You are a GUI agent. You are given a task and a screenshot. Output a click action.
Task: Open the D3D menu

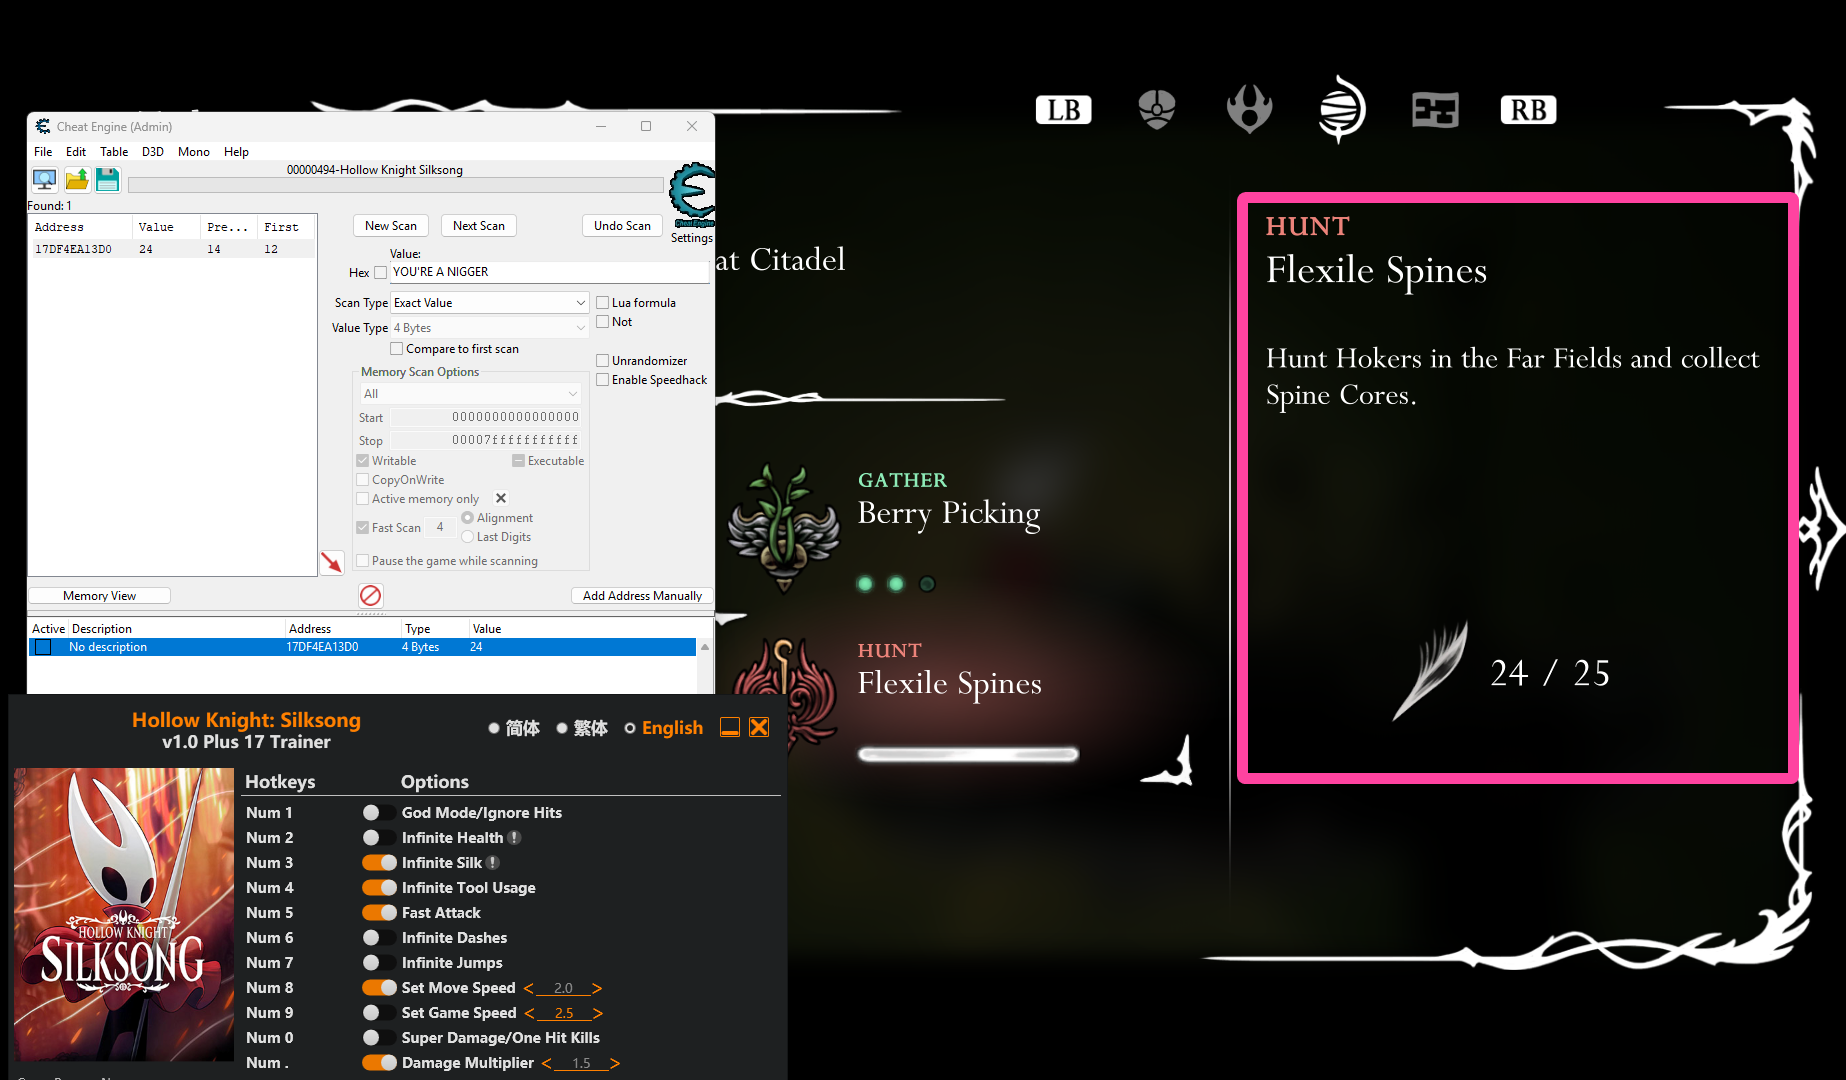[x=153, y=152]
